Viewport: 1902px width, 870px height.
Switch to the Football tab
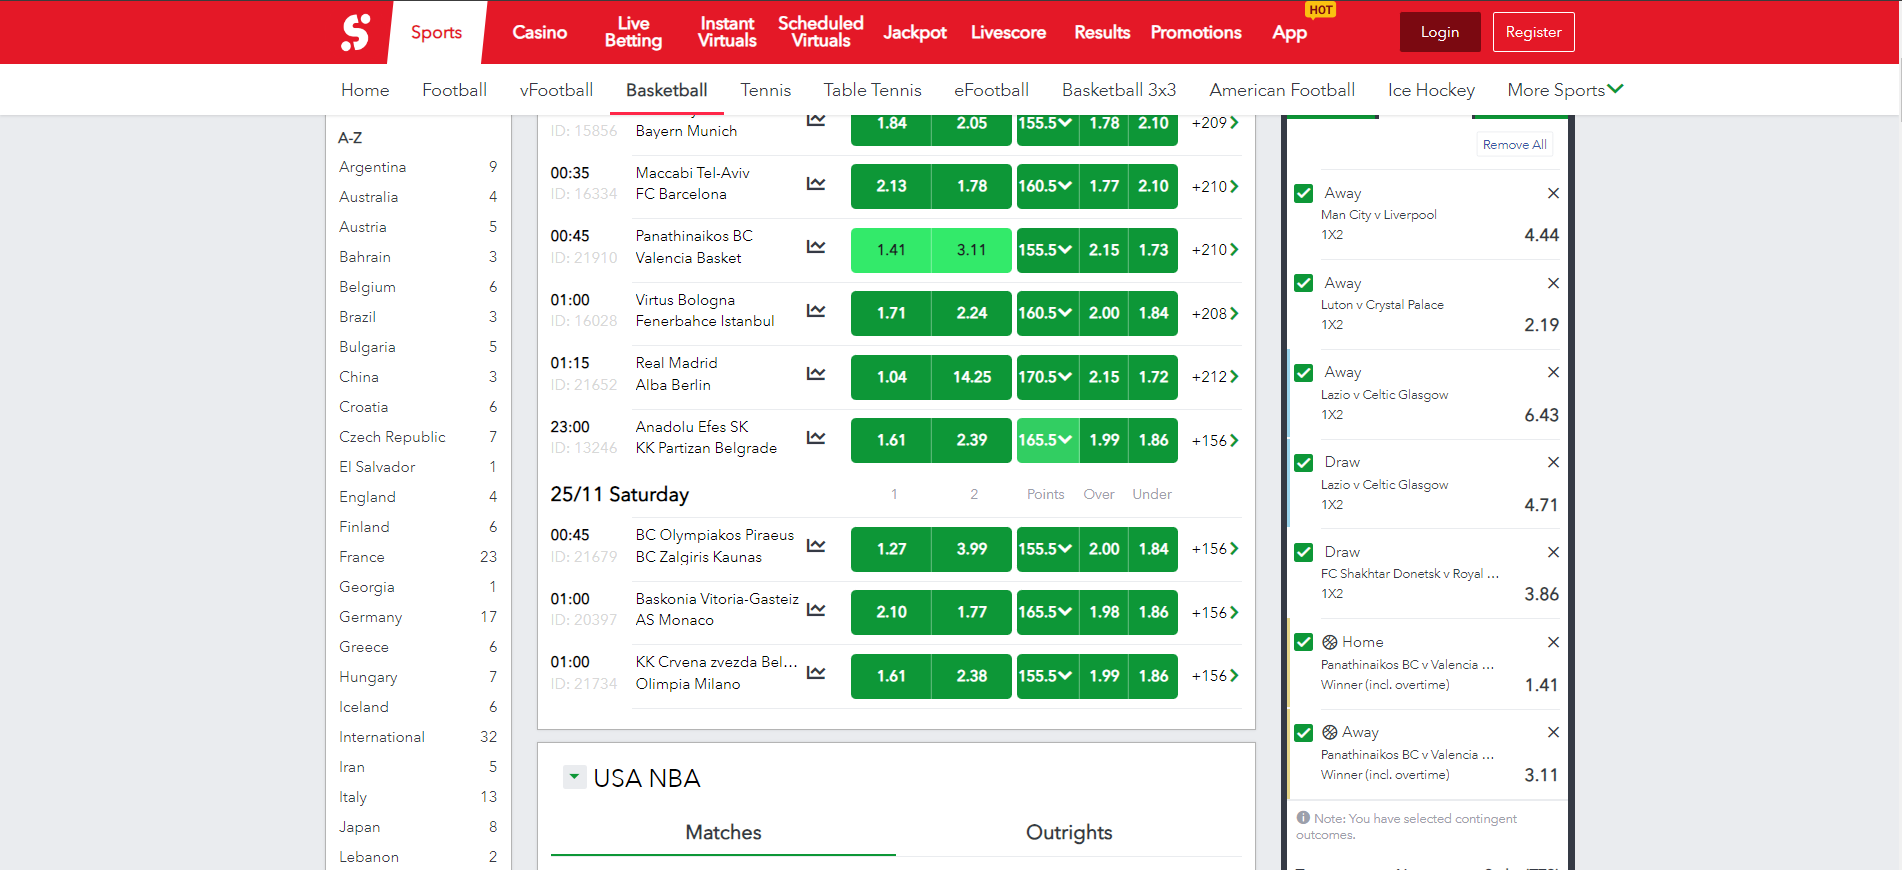point(454,90)
